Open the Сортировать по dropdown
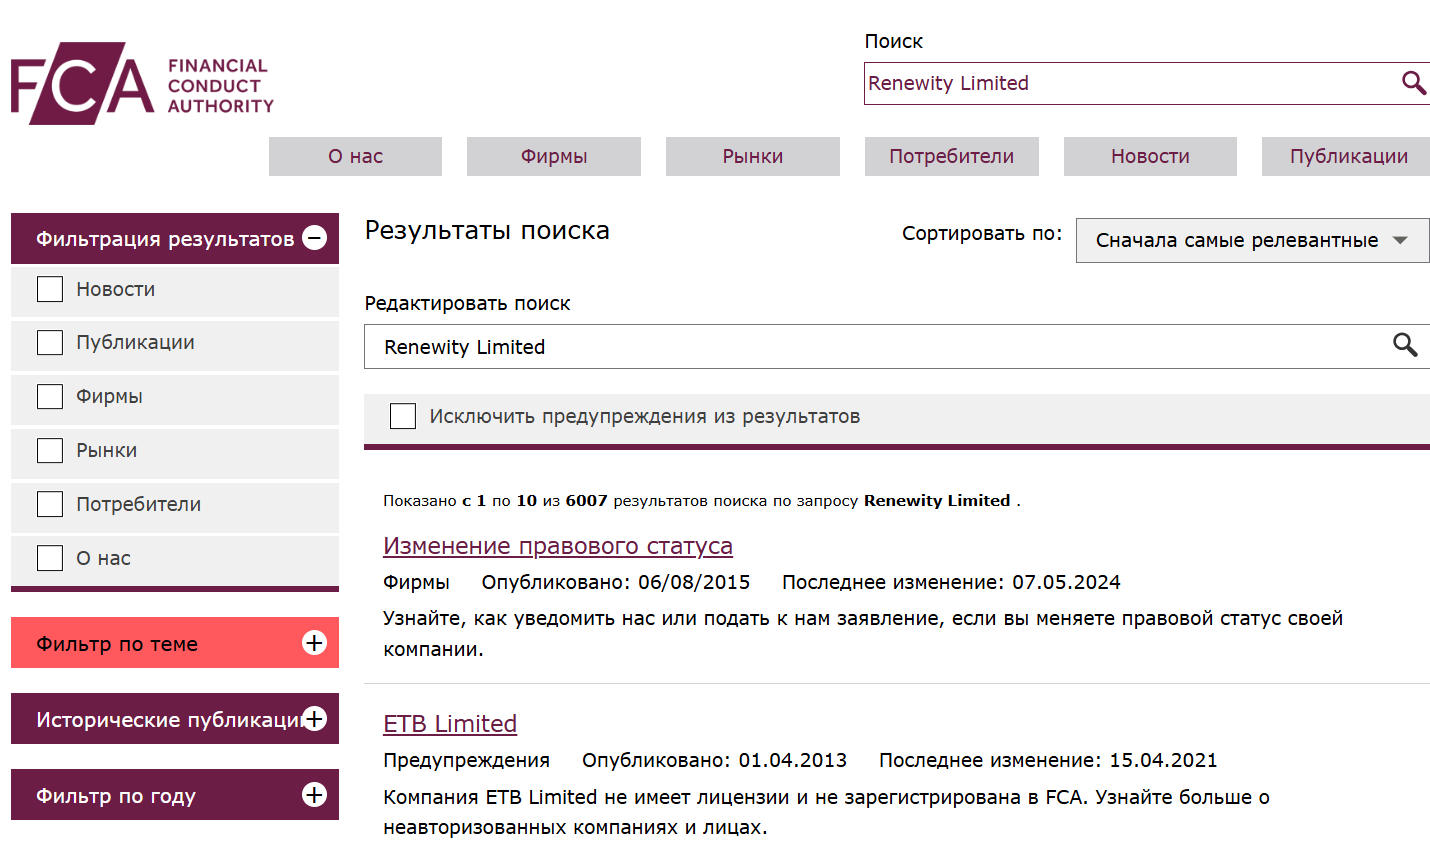 click(1251, 240)
